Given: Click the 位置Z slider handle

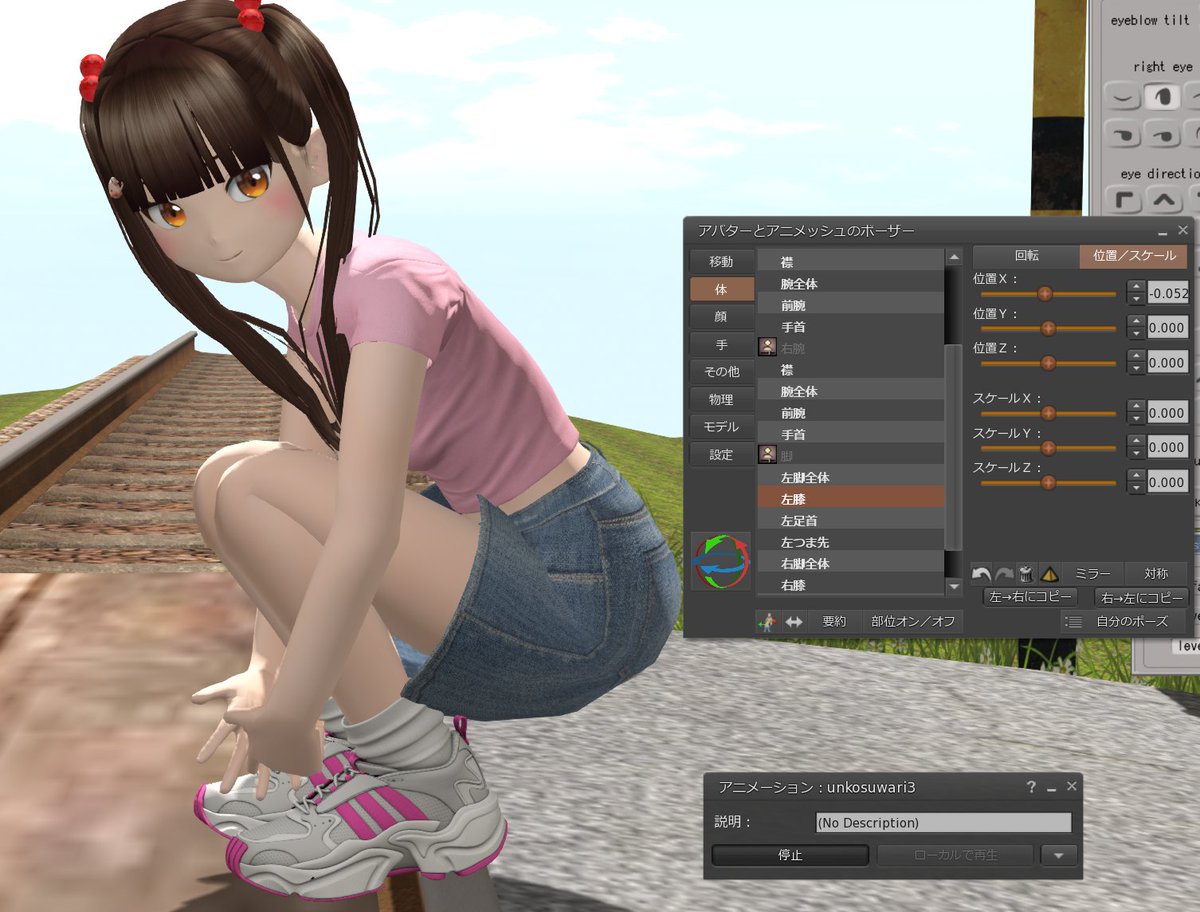Looking at the screenshot, I should (1049, 363).
